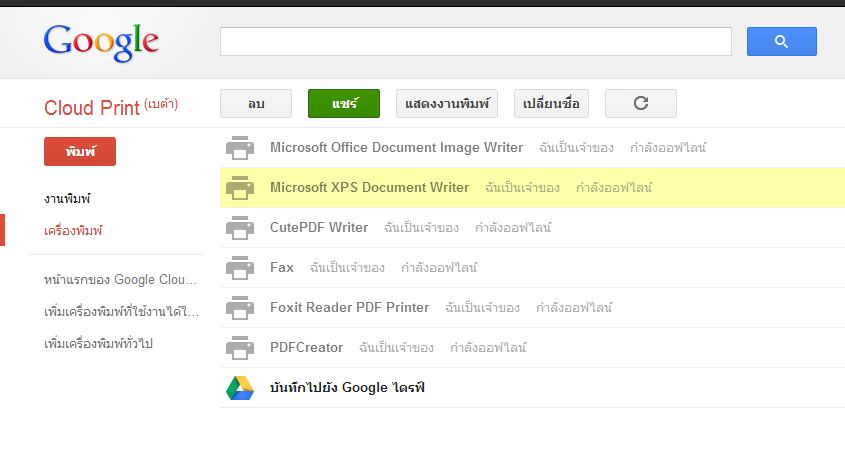
Task: Click printer icon beside CutePDF Writer
Action: click(240, 227)
